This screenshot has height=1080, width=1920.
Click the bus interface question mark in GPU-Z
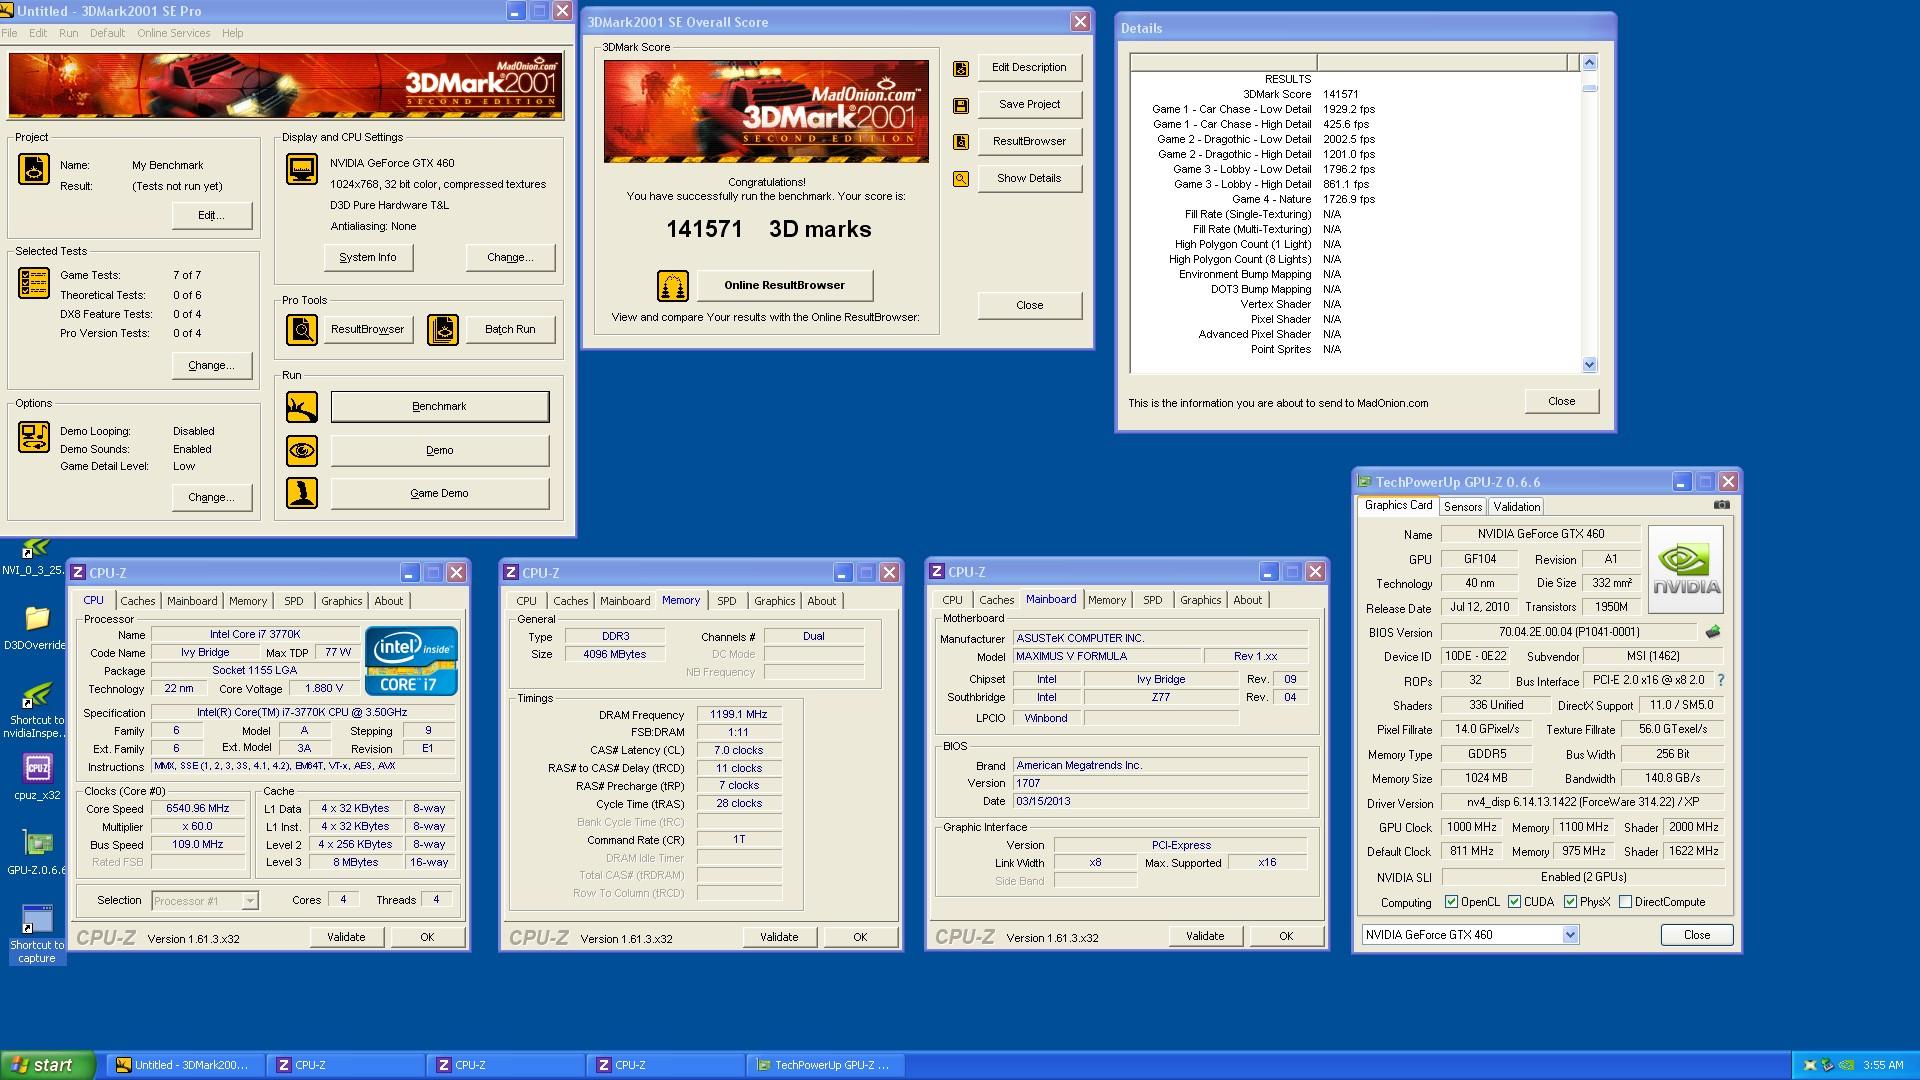pyautogui.click(x=1721, y=681)
